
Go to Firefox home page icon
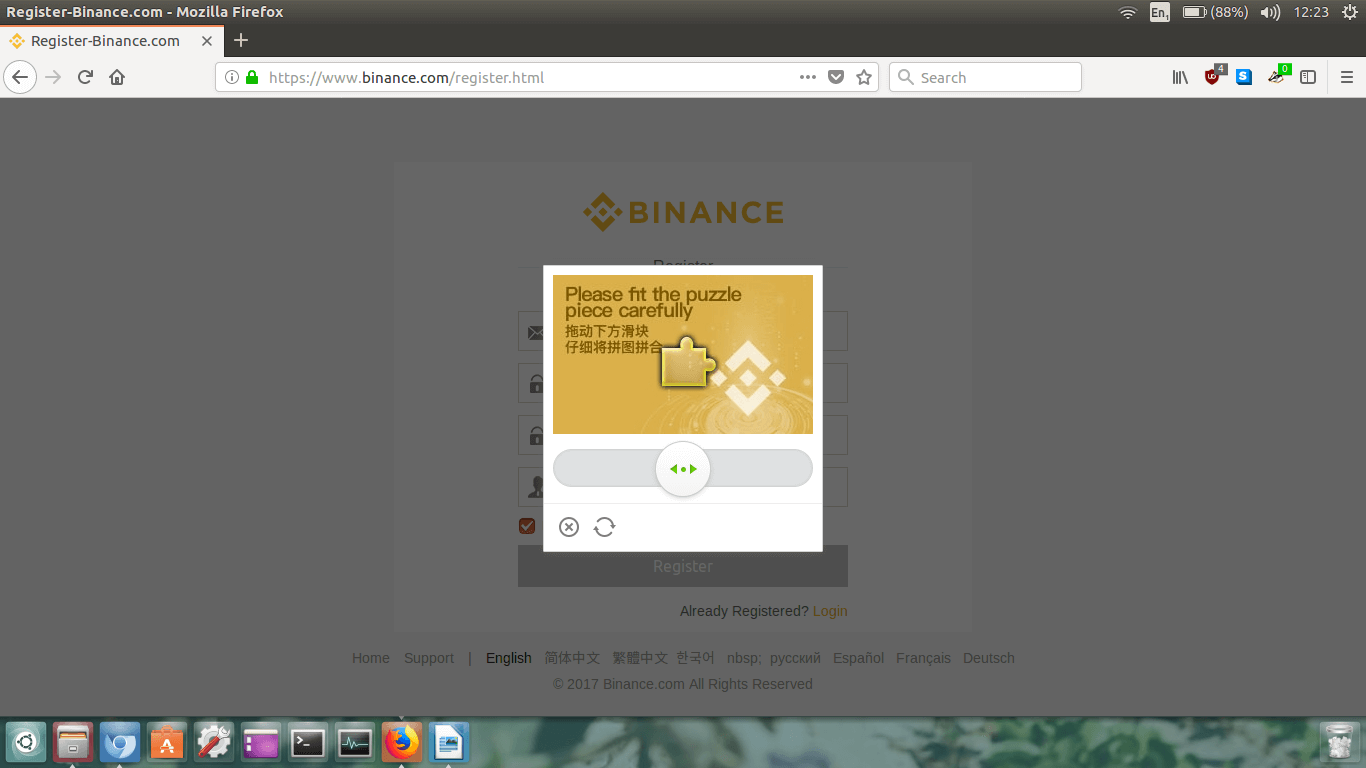pyautogui.click(x=117, y=77)
